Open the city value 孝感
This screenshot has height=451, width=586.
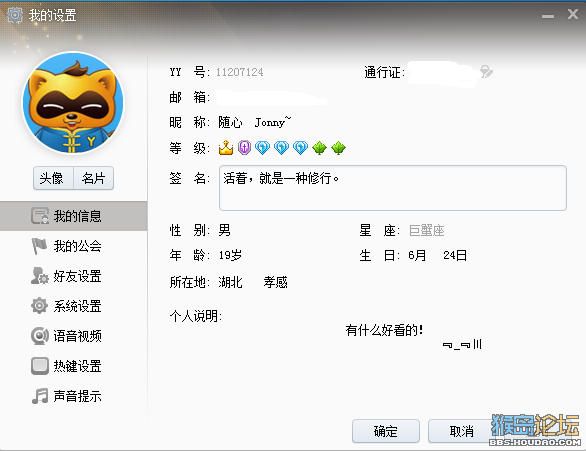(x=275, y=282)
